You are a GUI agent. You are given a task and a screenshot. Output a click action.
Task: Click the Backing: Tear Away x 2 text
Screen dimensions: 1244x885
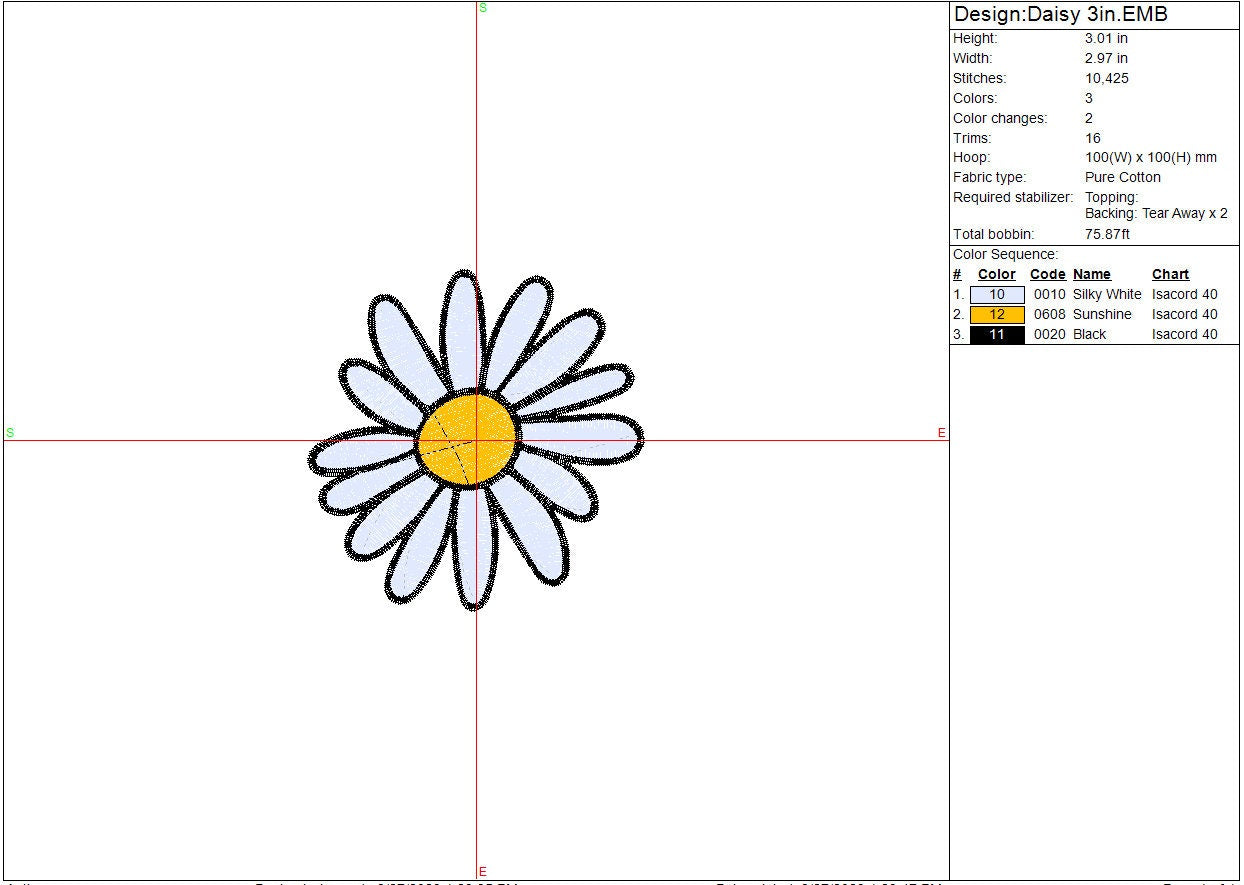pyautogui.click(x=1156, y=214)
